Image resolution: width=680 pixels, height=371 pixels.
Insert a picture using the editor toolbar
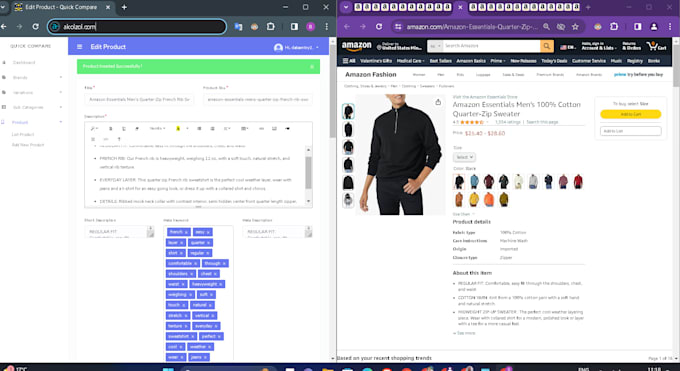point(274,128)
